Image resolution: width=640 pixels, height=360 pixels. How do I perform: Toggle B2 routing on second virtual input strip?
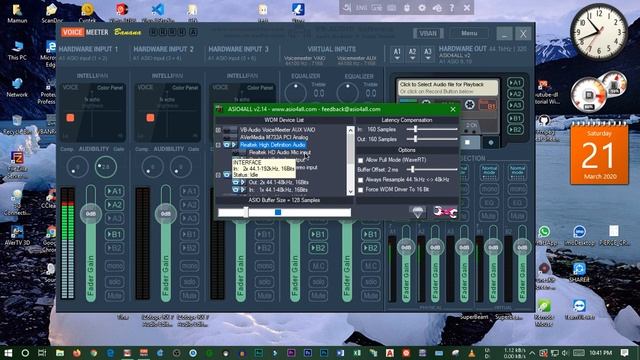370,248
